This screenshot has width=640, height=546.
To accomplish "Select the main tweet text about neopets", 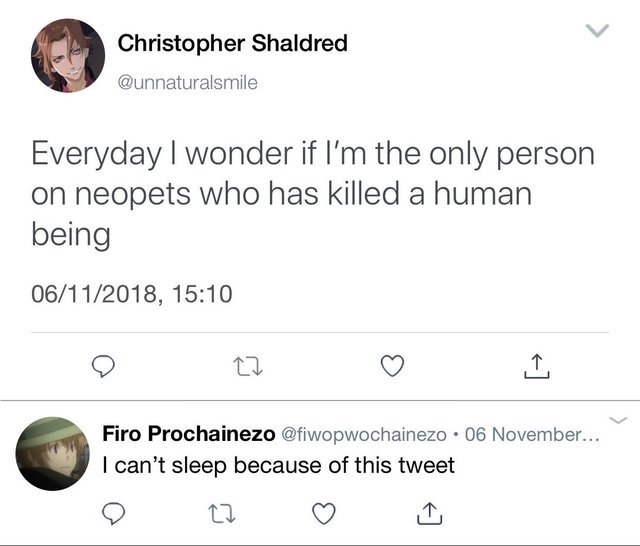I will click(x=312, y=195).
